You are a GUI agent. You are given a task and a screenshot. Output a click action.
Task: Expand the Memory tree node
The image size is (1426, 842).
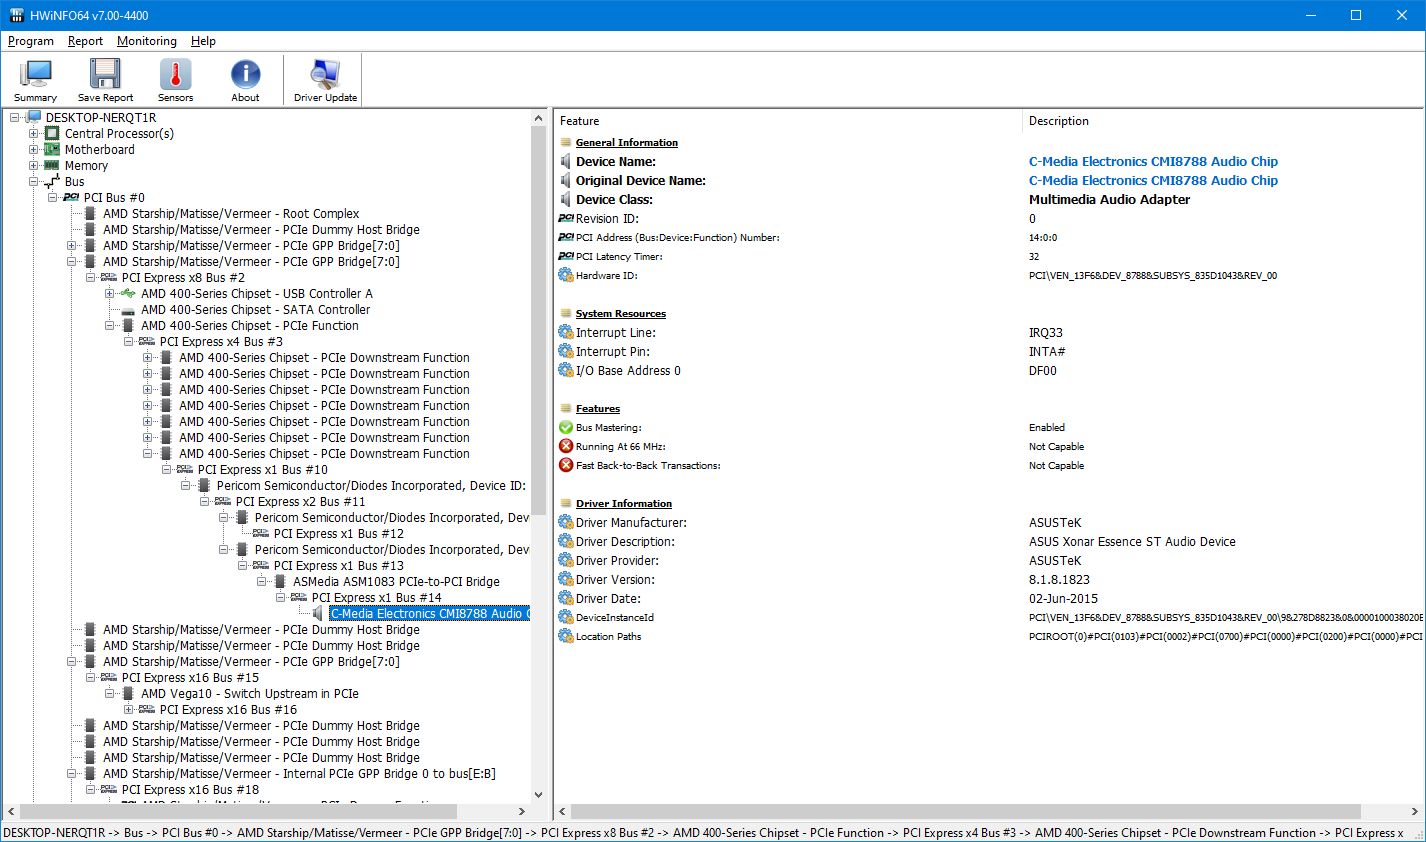click(34, 166)
